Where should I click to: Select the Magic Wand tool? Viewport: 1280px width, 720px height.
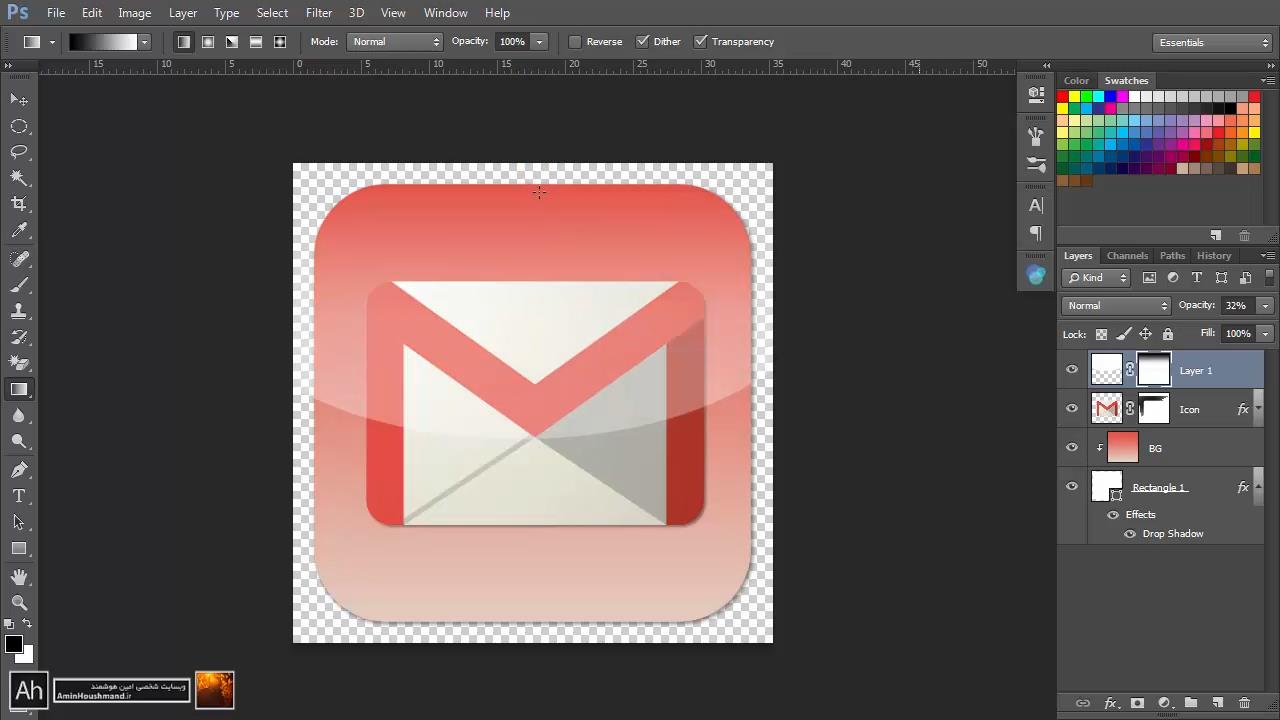[19, 178]
